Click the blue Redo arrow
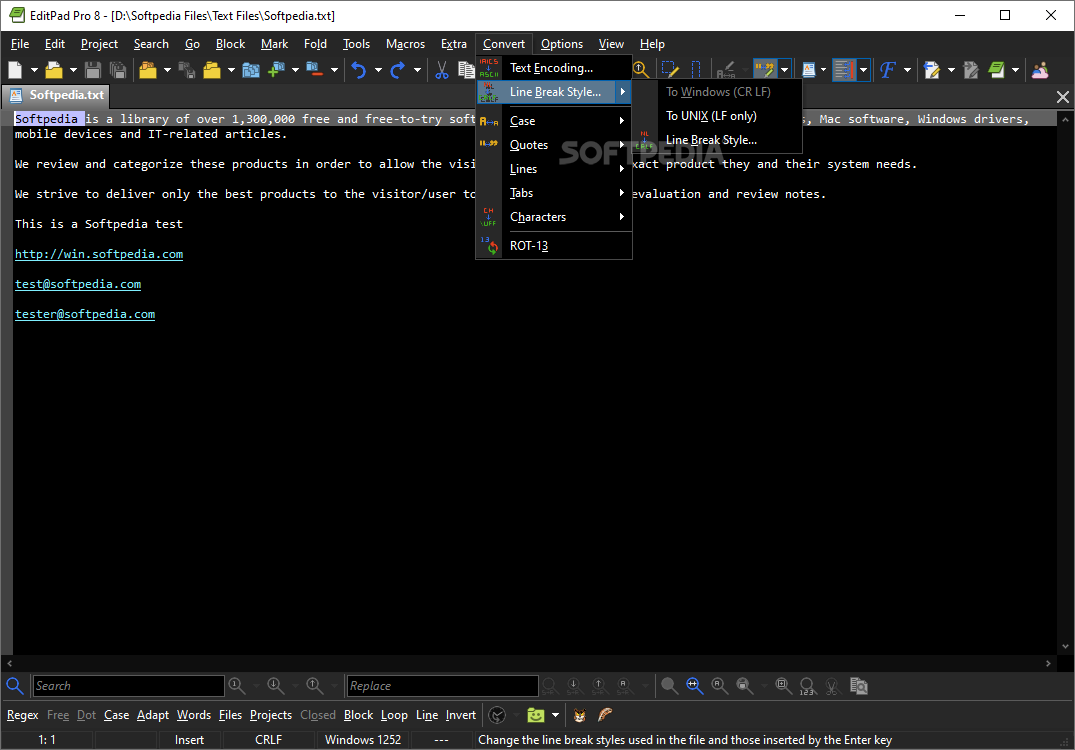This screenshot has height=750, width=1075. (398, 70)
